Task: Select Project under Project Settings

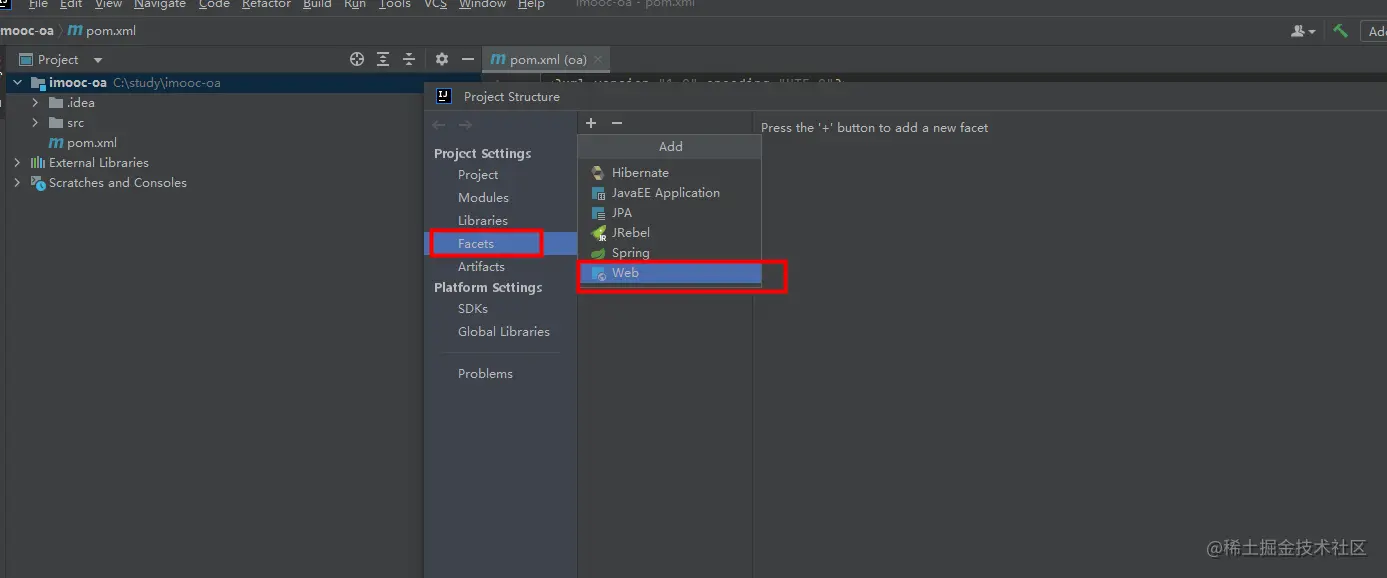Action: tap(478, 175)
